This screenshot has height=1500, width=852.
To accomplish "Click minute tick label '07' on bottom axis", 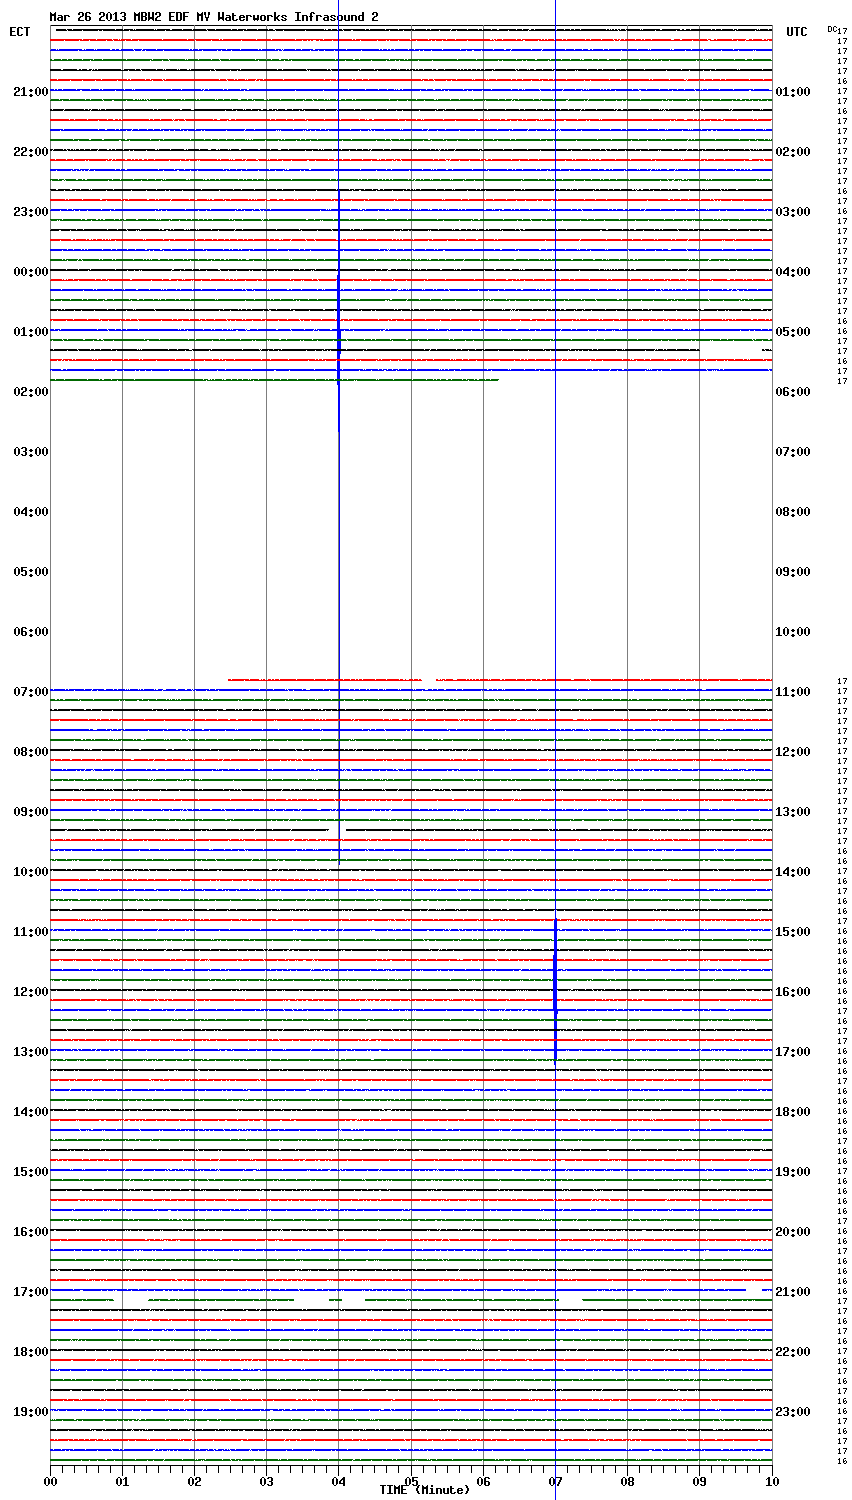I will coord(555,1481).
